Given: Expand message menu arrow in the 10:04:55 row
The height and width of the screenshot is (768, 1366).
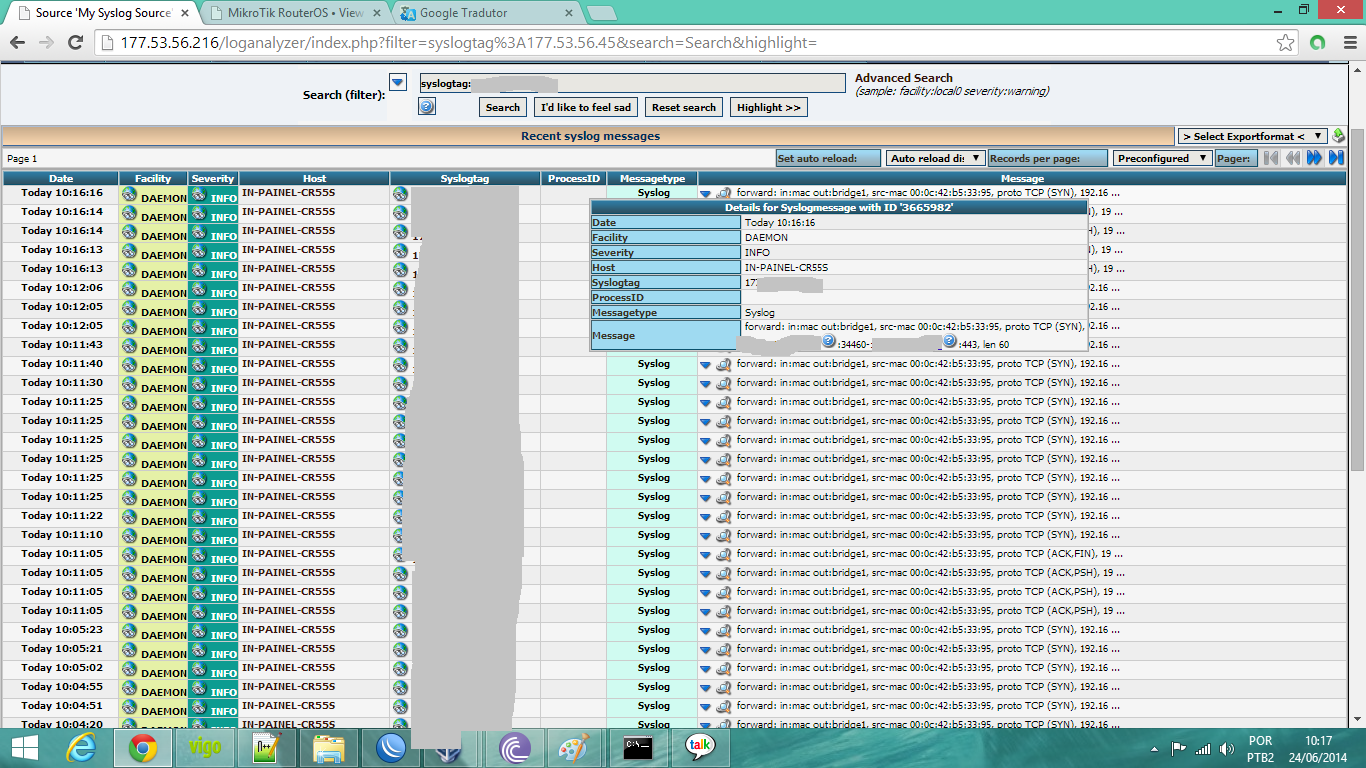Looking at the screenshot, I should click(705, 687).
